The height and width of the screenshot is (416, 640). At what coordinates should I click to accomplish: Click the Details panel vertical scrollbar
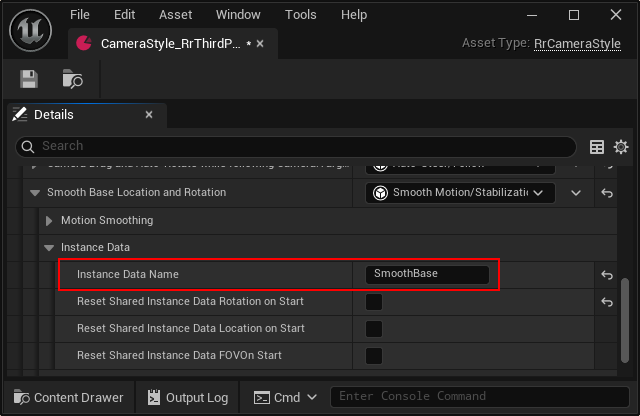tap(624, 320)
